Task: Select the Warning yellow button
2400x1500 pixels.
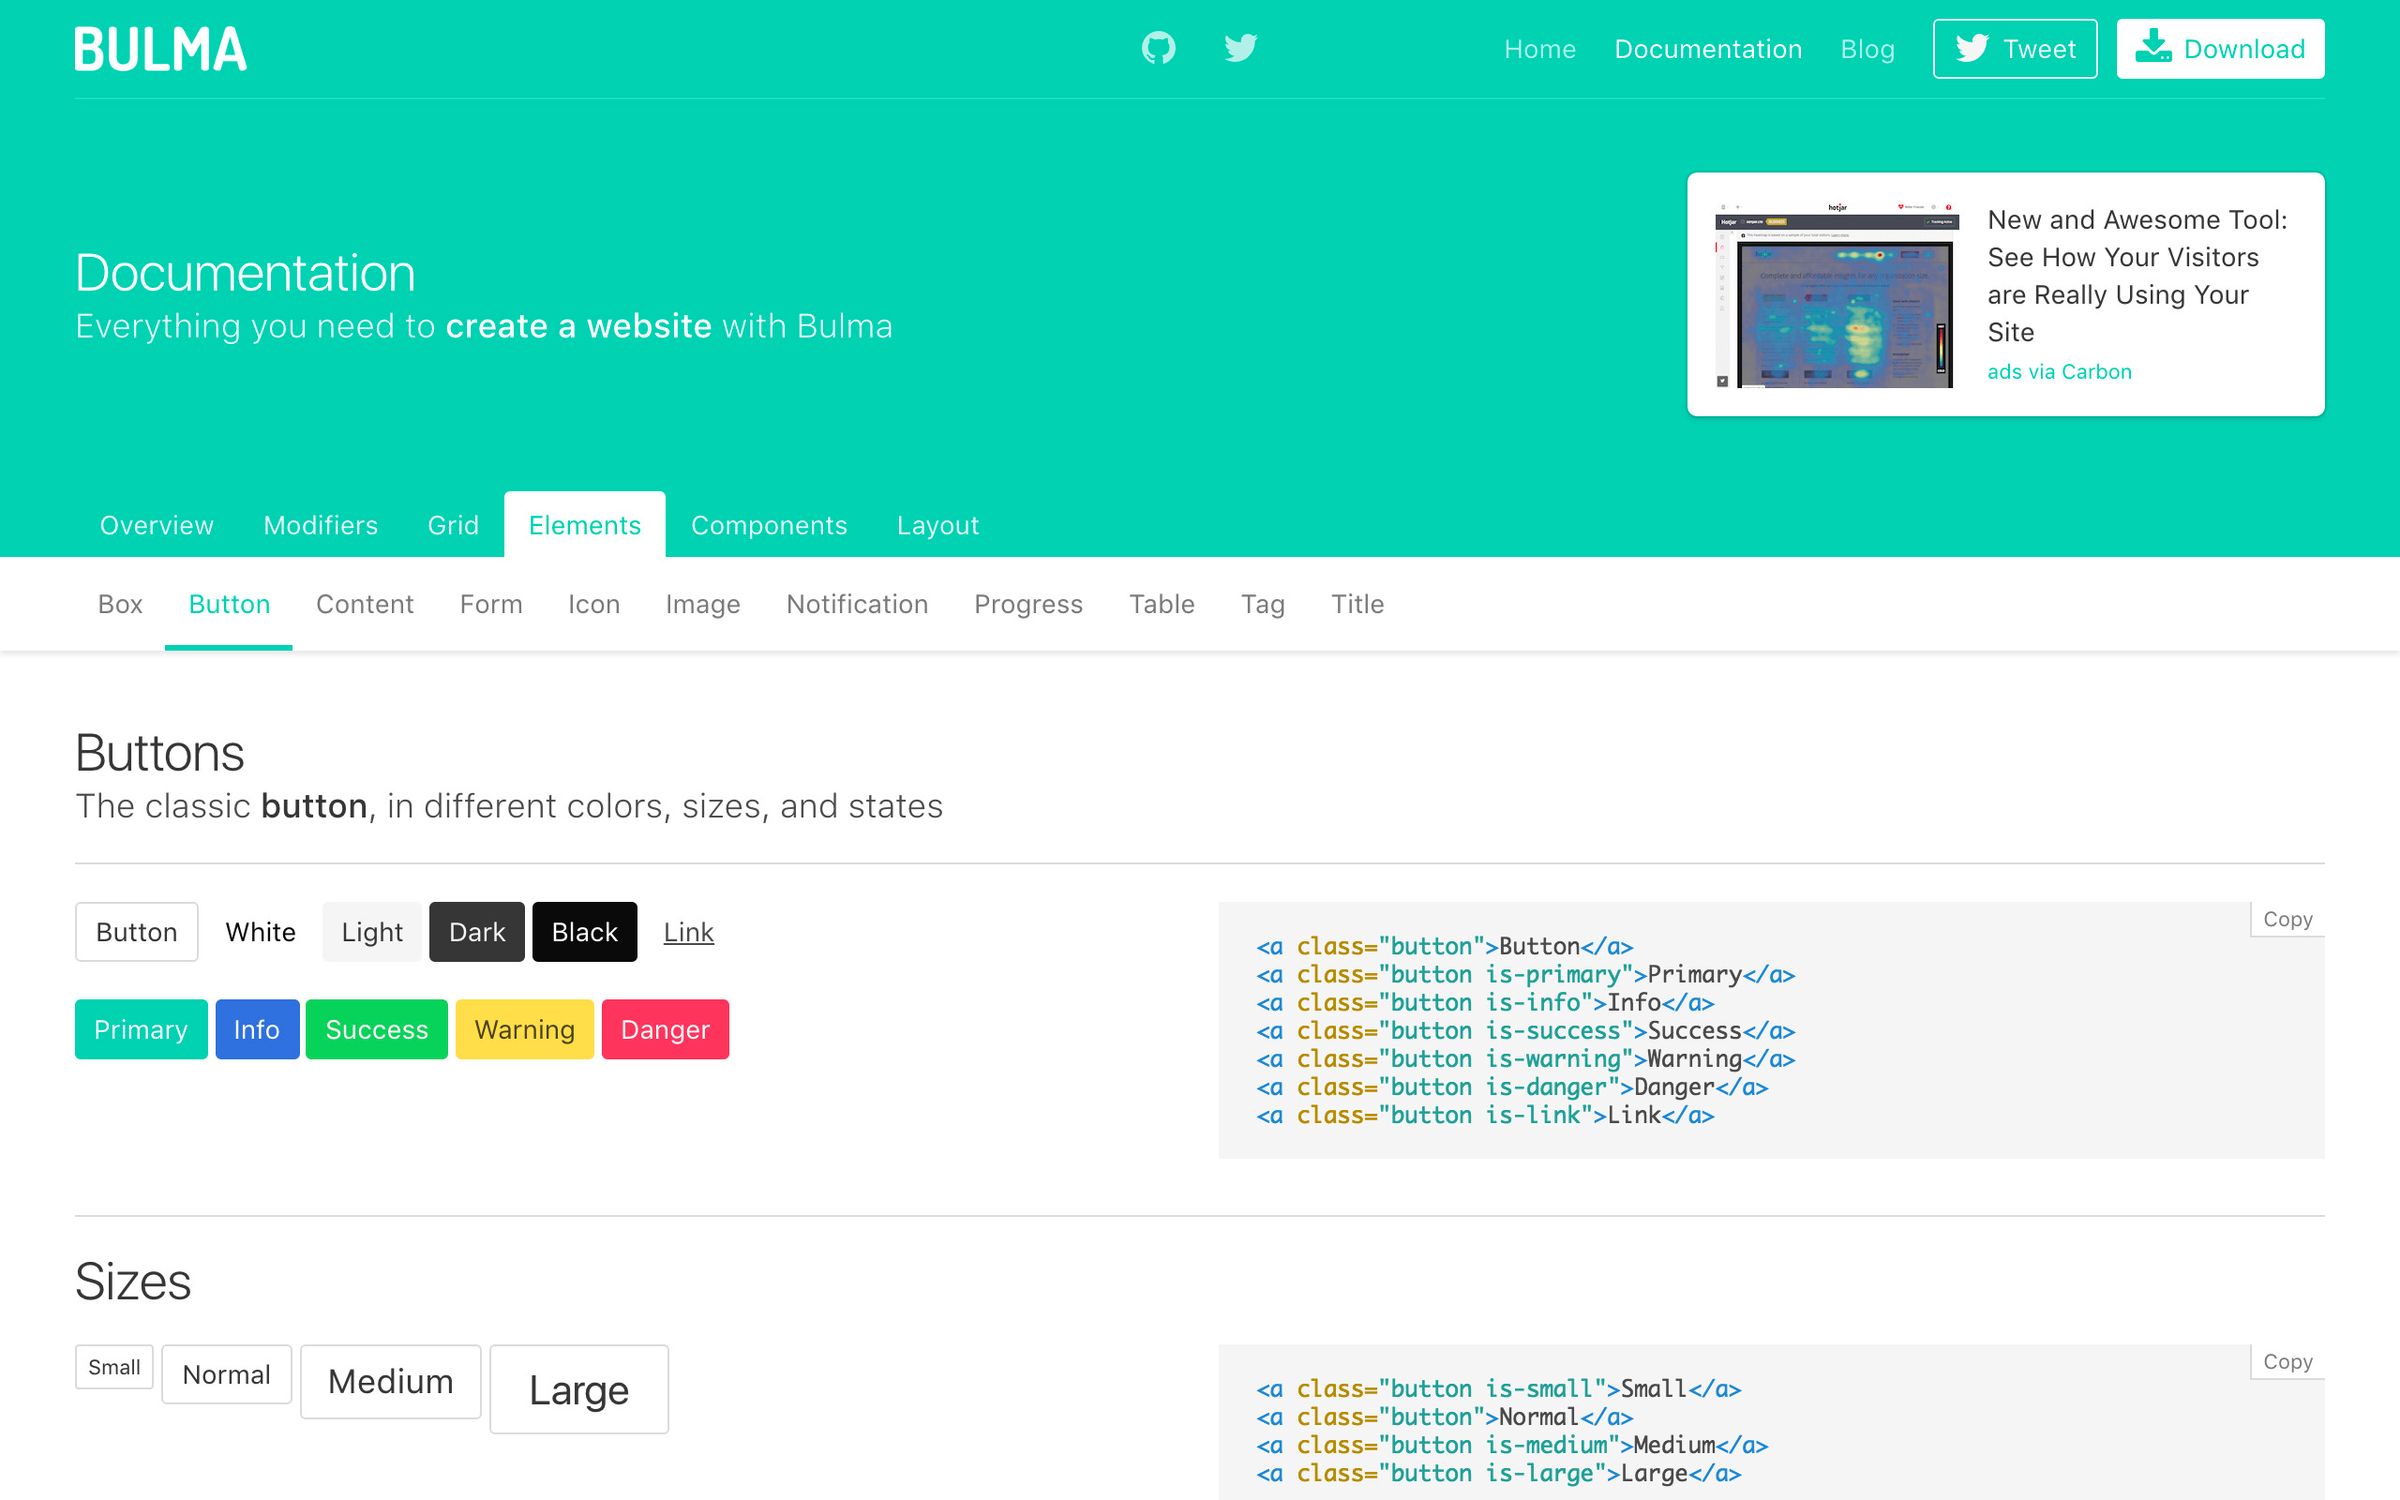Action: point(524,1026)
